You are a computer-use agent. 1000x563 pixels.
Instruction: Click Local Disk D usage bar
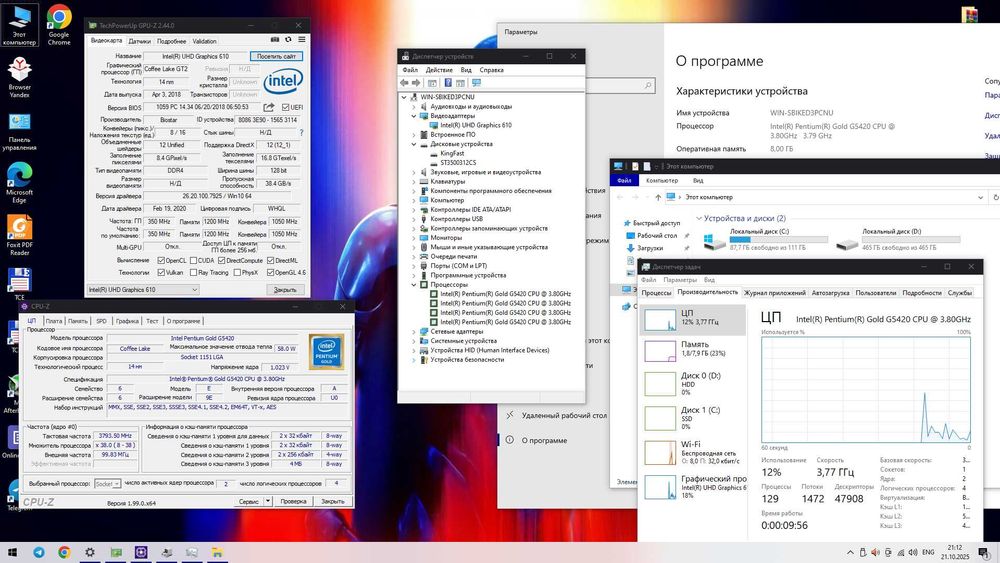click(911, 240)
